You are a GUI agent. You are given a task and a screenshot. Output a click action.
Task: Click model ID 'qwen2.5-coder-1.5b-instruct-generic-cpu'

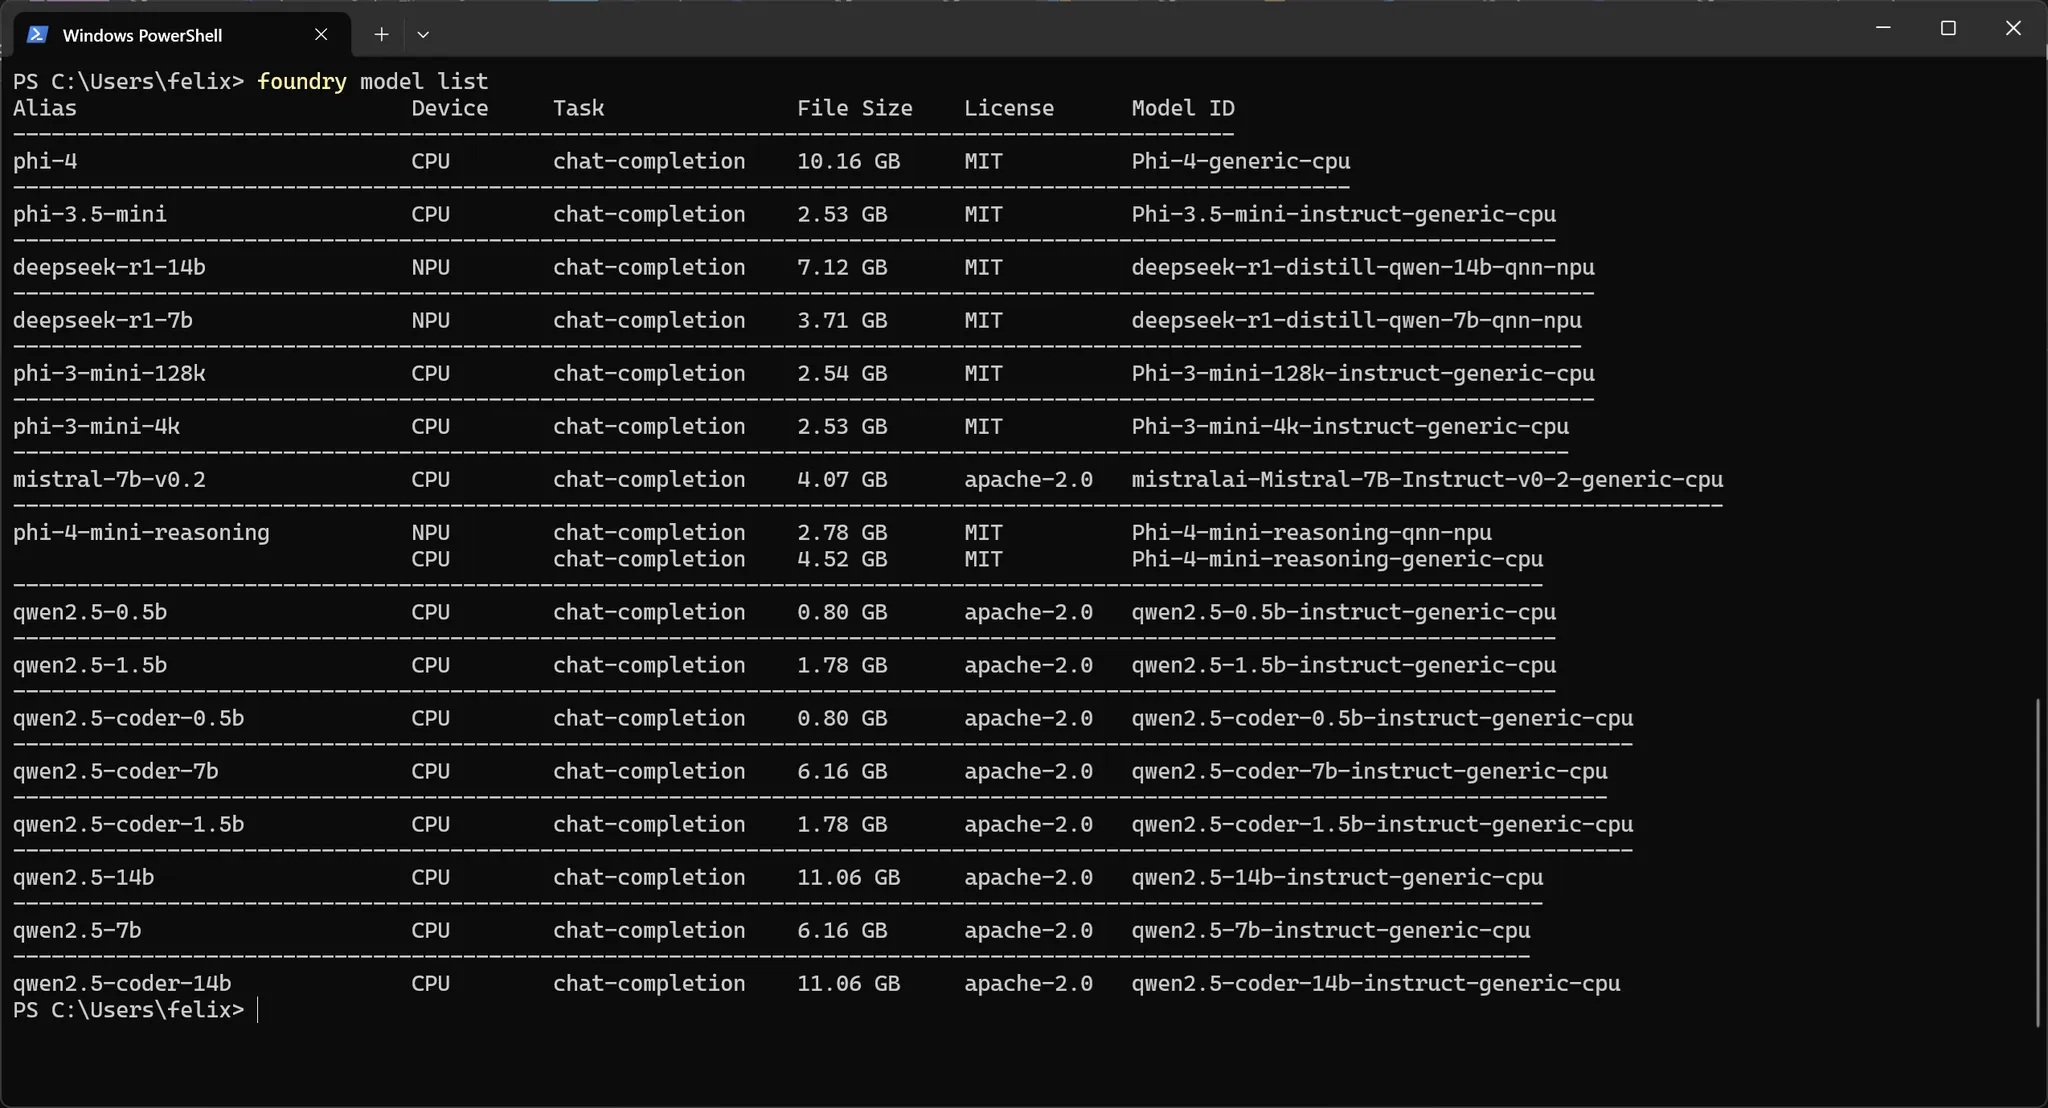(x=1383, y=824)
